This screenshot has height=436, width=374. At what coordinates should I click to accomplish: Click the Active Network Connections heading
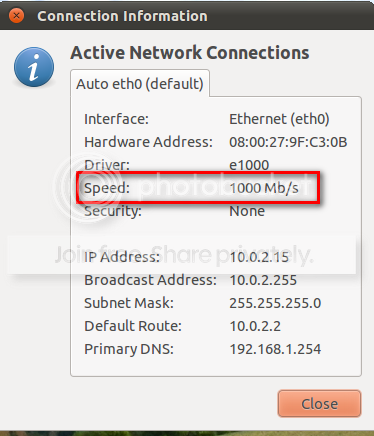[x=190, y=53]
